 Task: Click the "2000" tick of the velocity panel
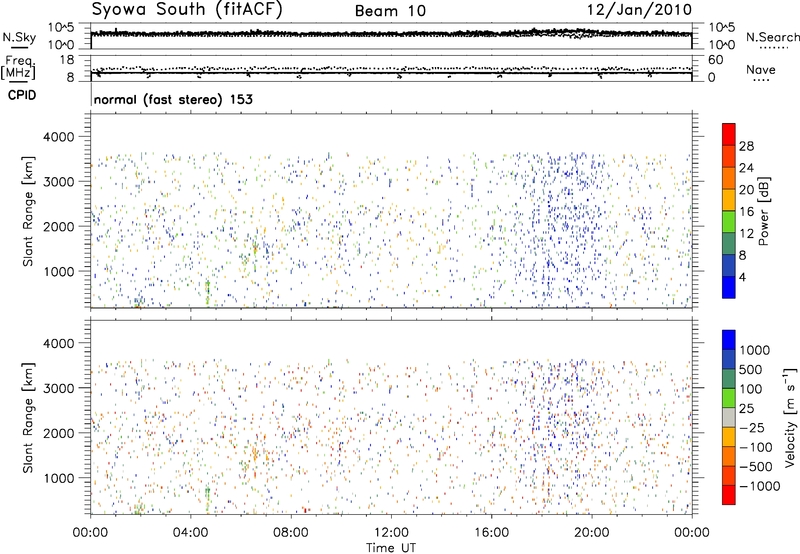point(58,433)
